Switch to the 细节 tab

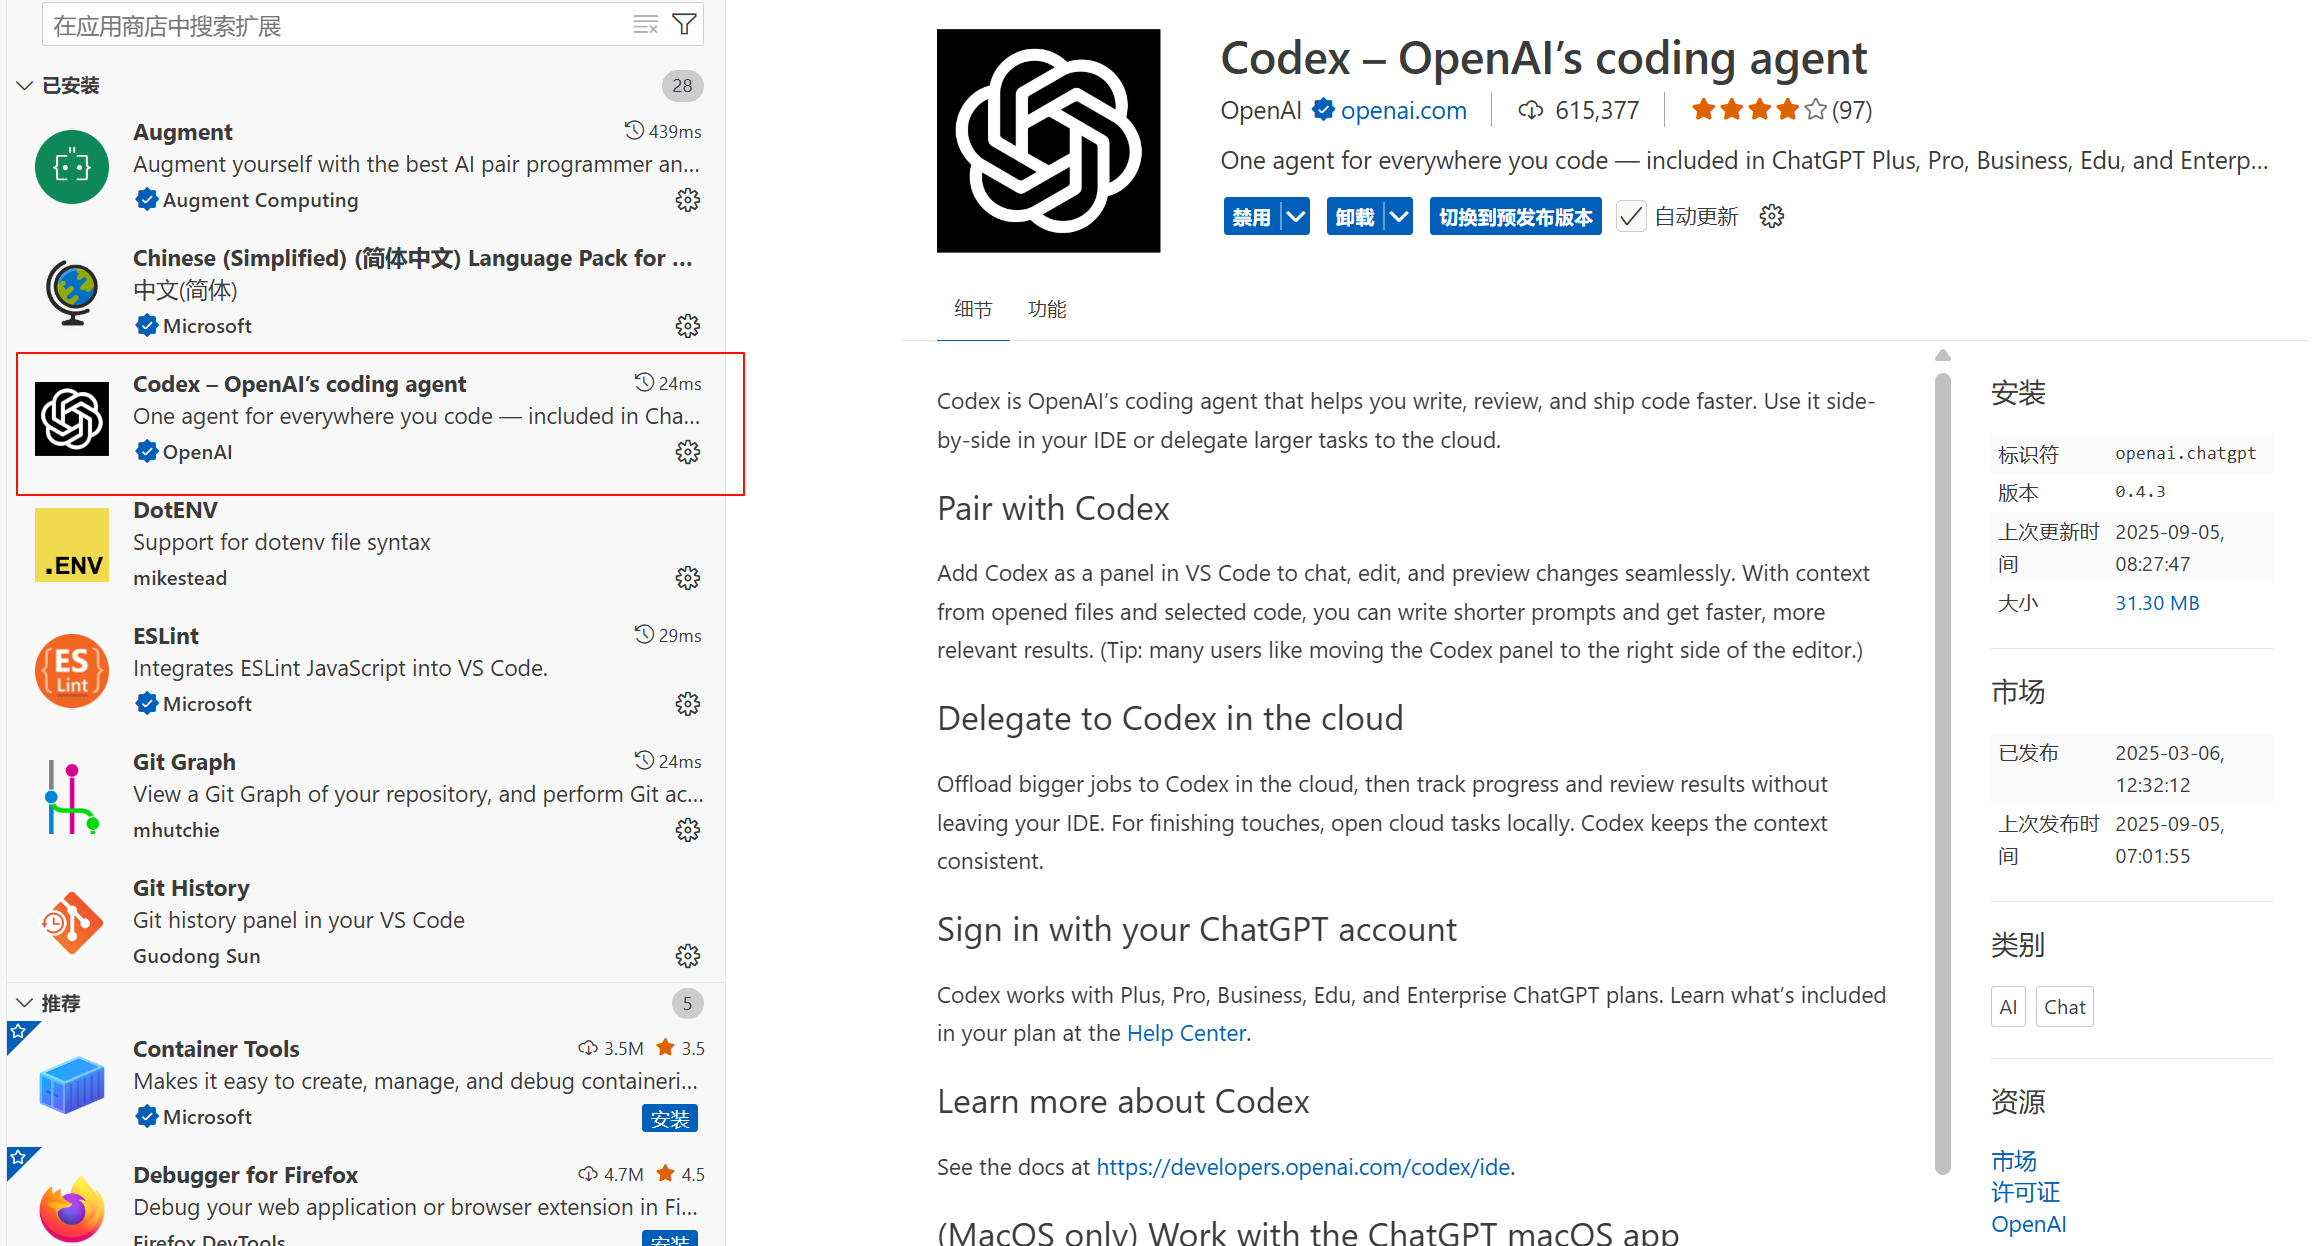coord(972,309)
